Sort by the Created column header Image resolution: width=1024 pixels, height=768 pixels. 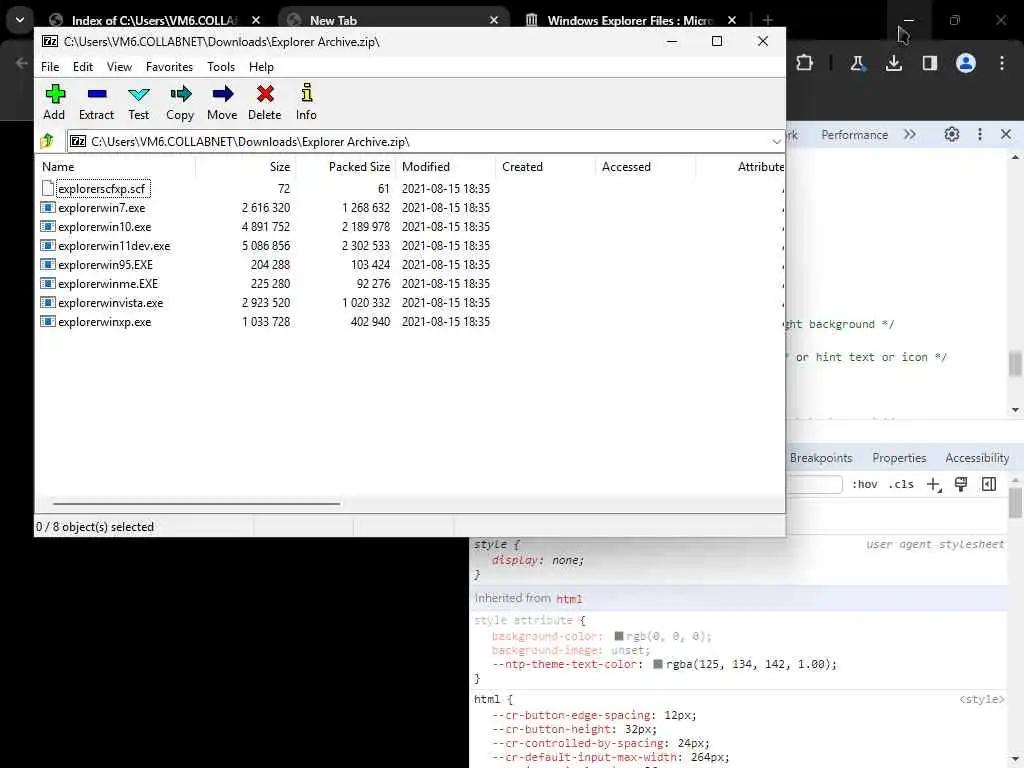(546, 167)
